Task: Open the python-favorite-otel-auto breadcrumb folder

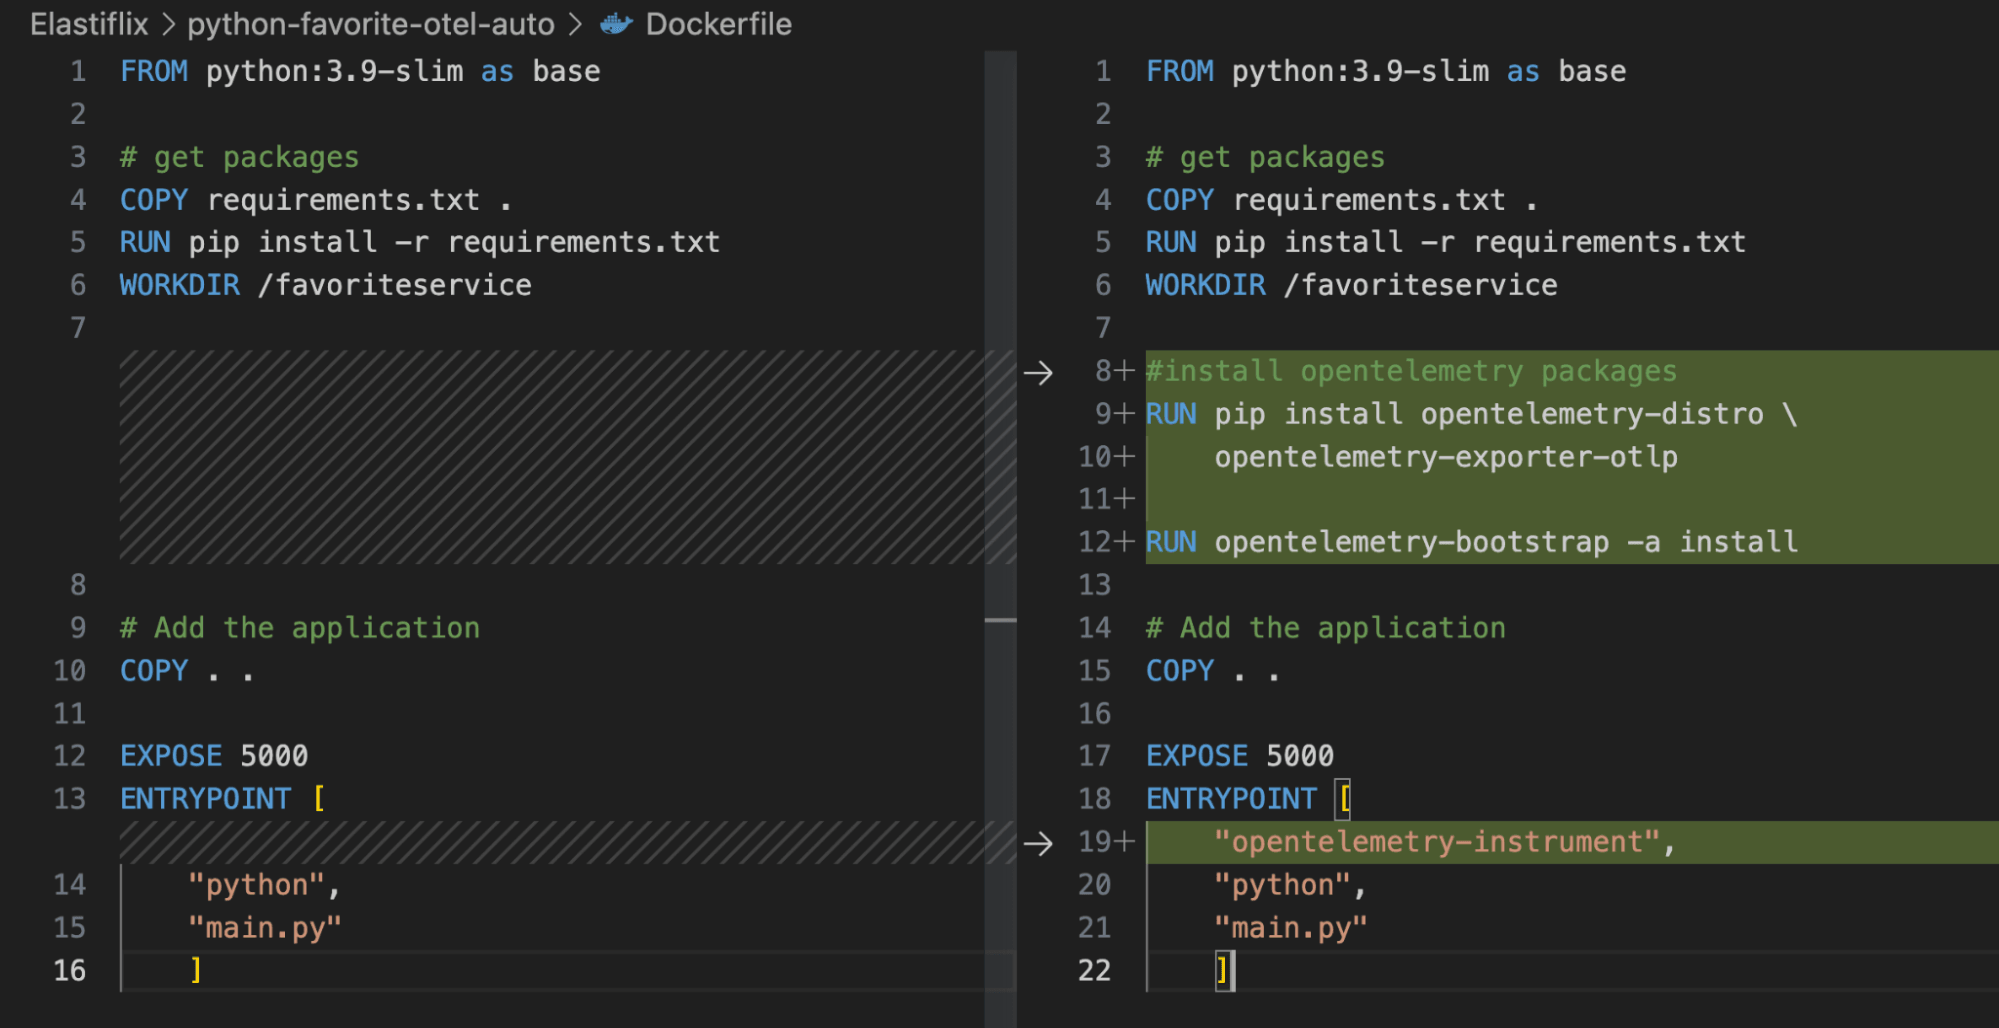Action: coord(371,24)
